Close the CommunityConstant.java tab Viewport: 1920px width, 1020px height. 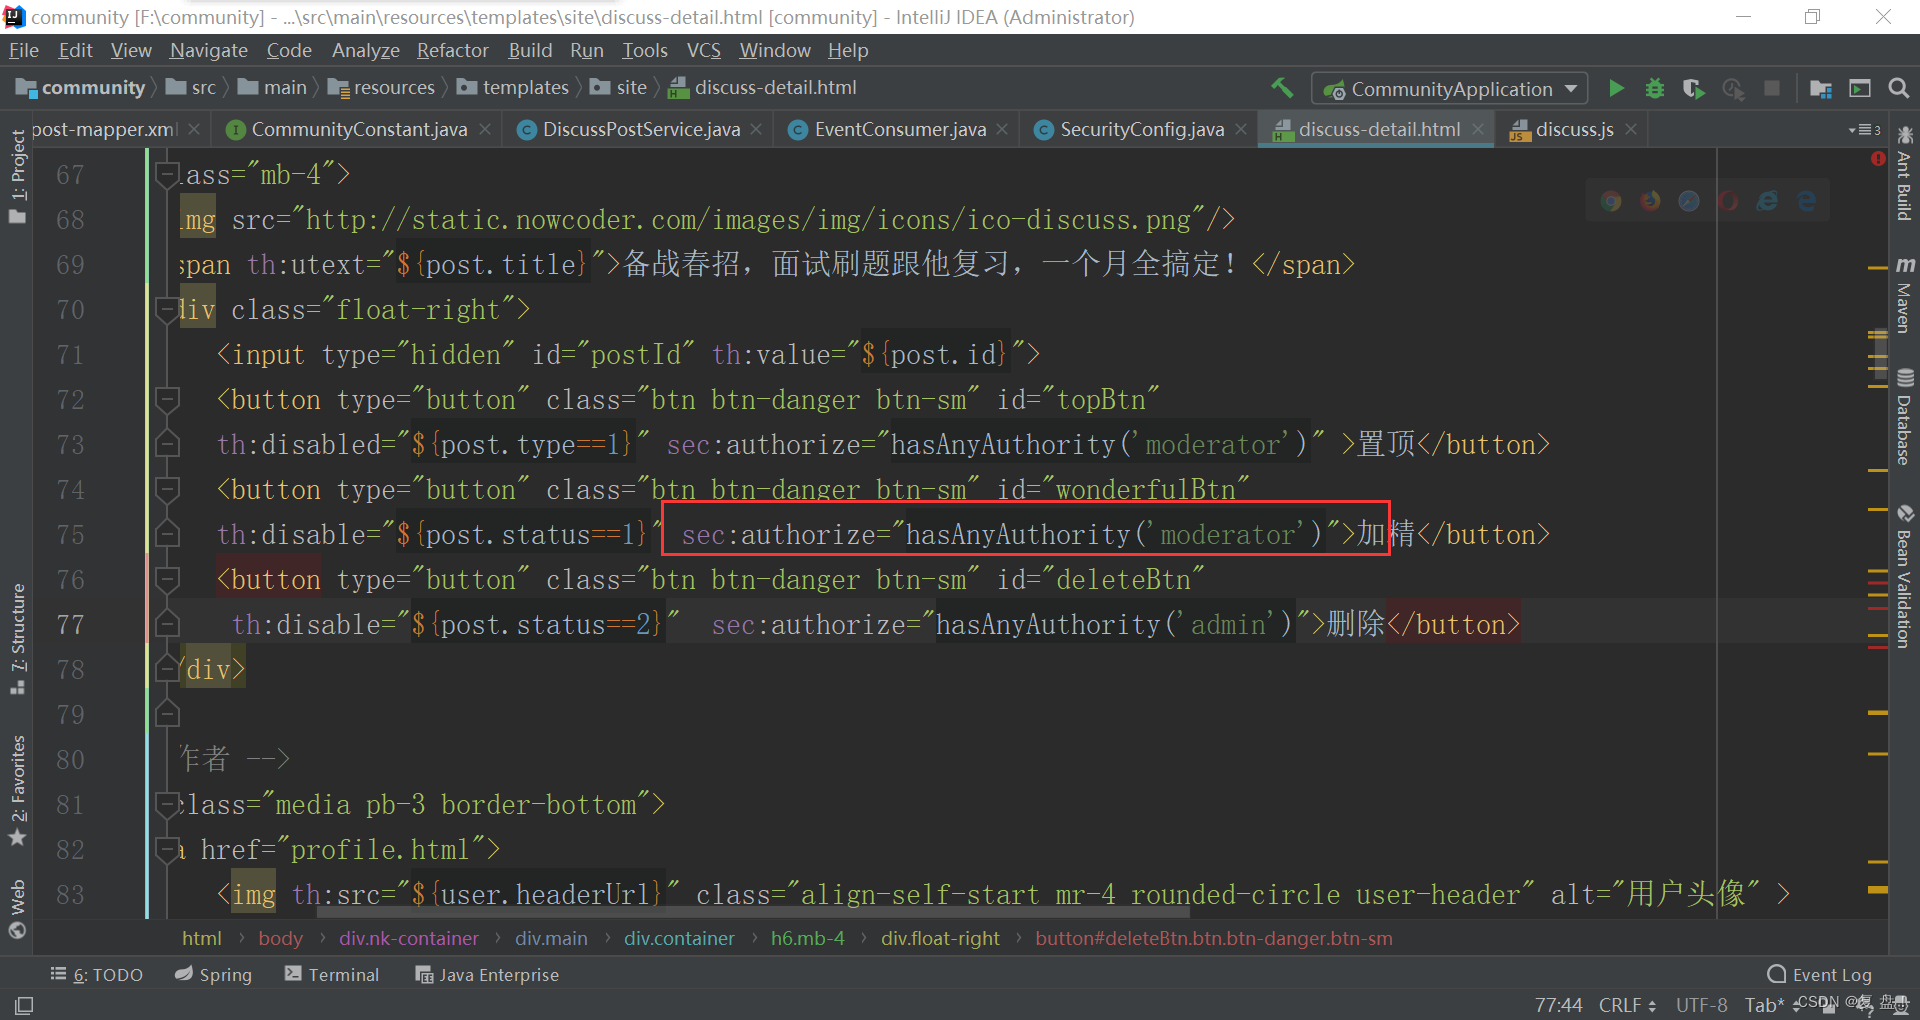(485, 130)
